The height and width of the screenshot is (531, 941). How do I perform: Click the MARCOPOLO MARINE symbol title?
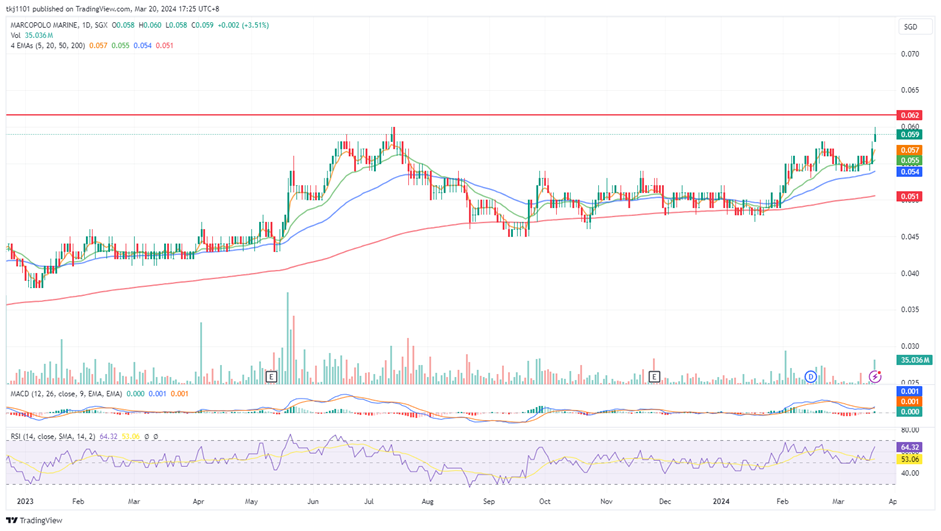coord(44,25)
